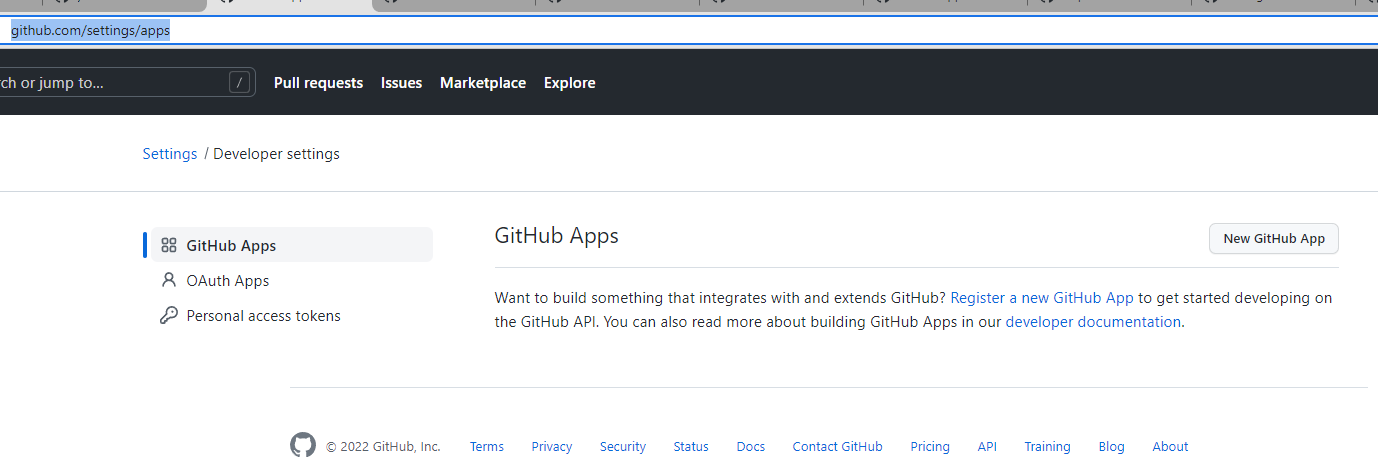Open Marketplace in the top navigation
The image size is (1378, 457).
click(483, 83)
